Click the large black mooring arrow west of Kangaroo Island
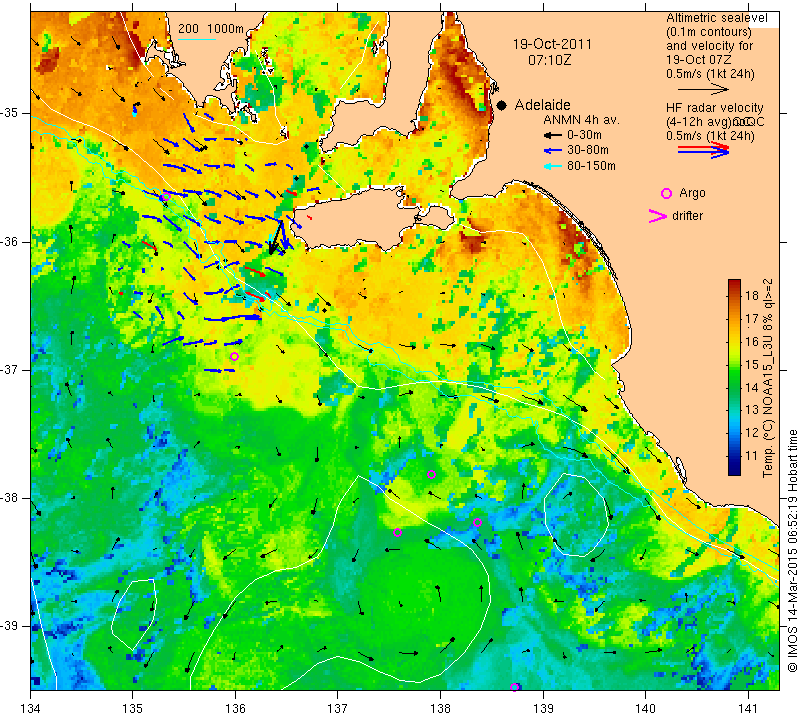This screenshot has width=800, height=720. pos(276,238)
